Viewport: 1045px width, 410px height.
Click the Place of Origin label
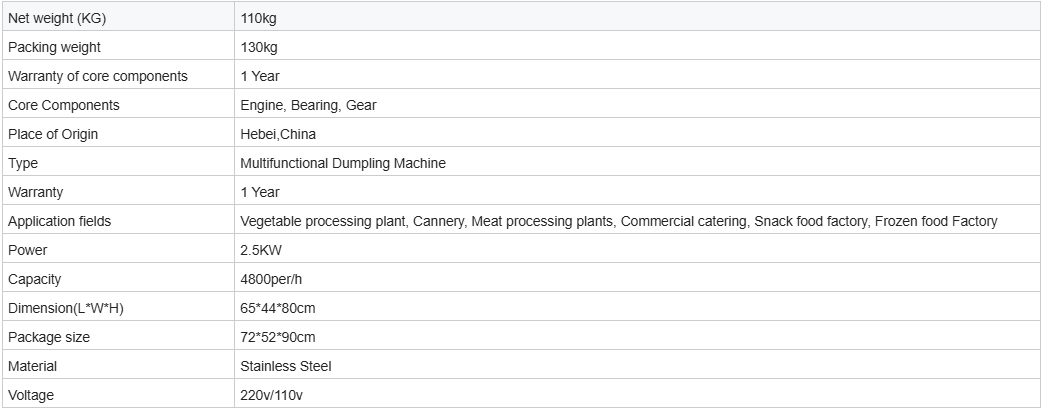53,134
